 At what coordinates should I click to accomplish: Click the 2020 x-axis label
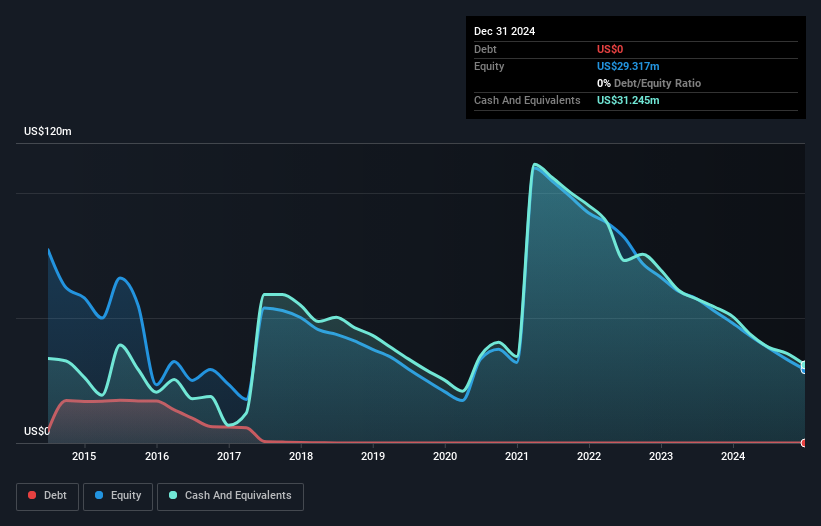click(x=445, y=456)
